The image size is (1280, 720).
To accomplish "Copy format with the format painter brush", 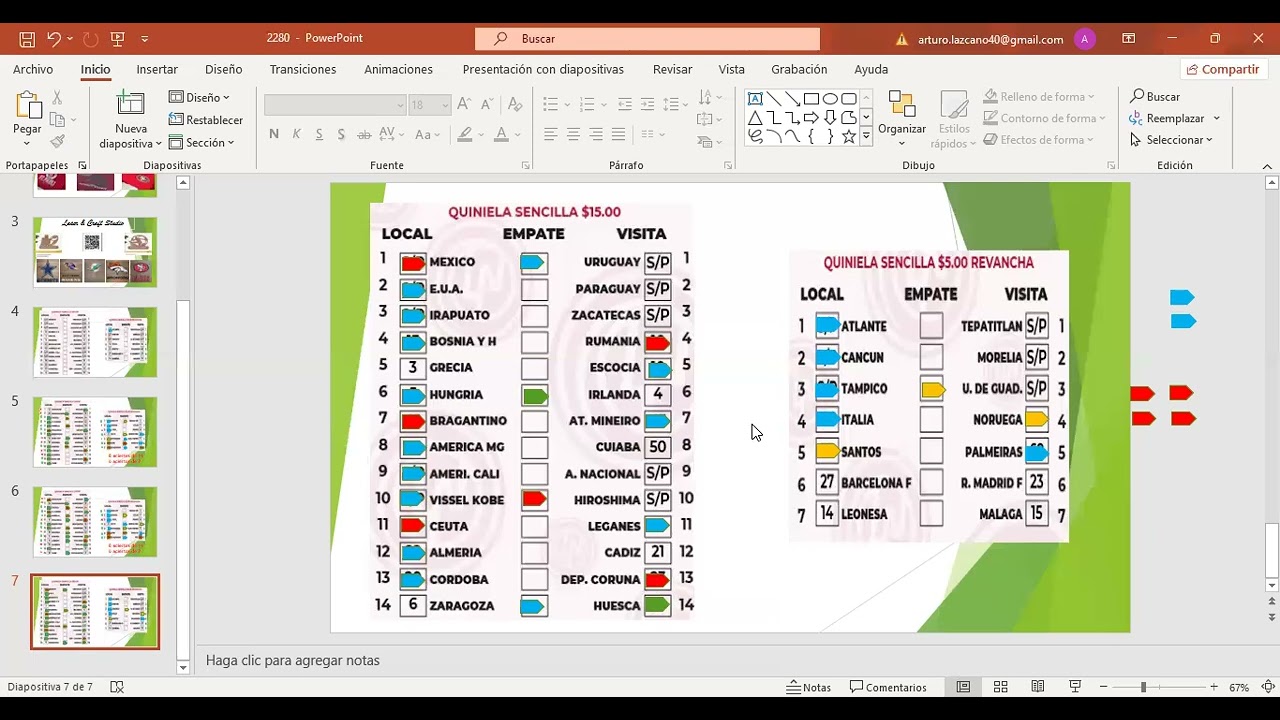I will [57, 141].
